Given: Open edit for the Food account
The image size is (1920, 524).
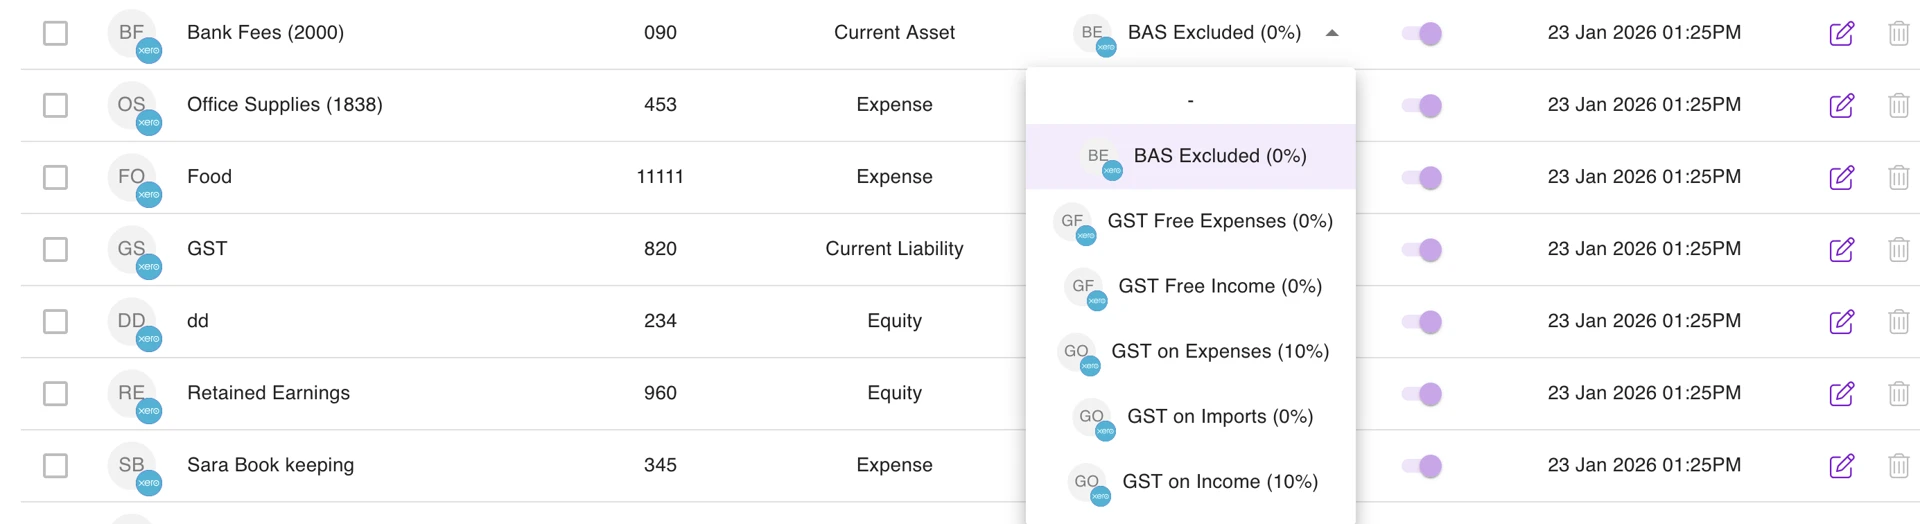Looking at the screenshot, I should (1841, 177).
